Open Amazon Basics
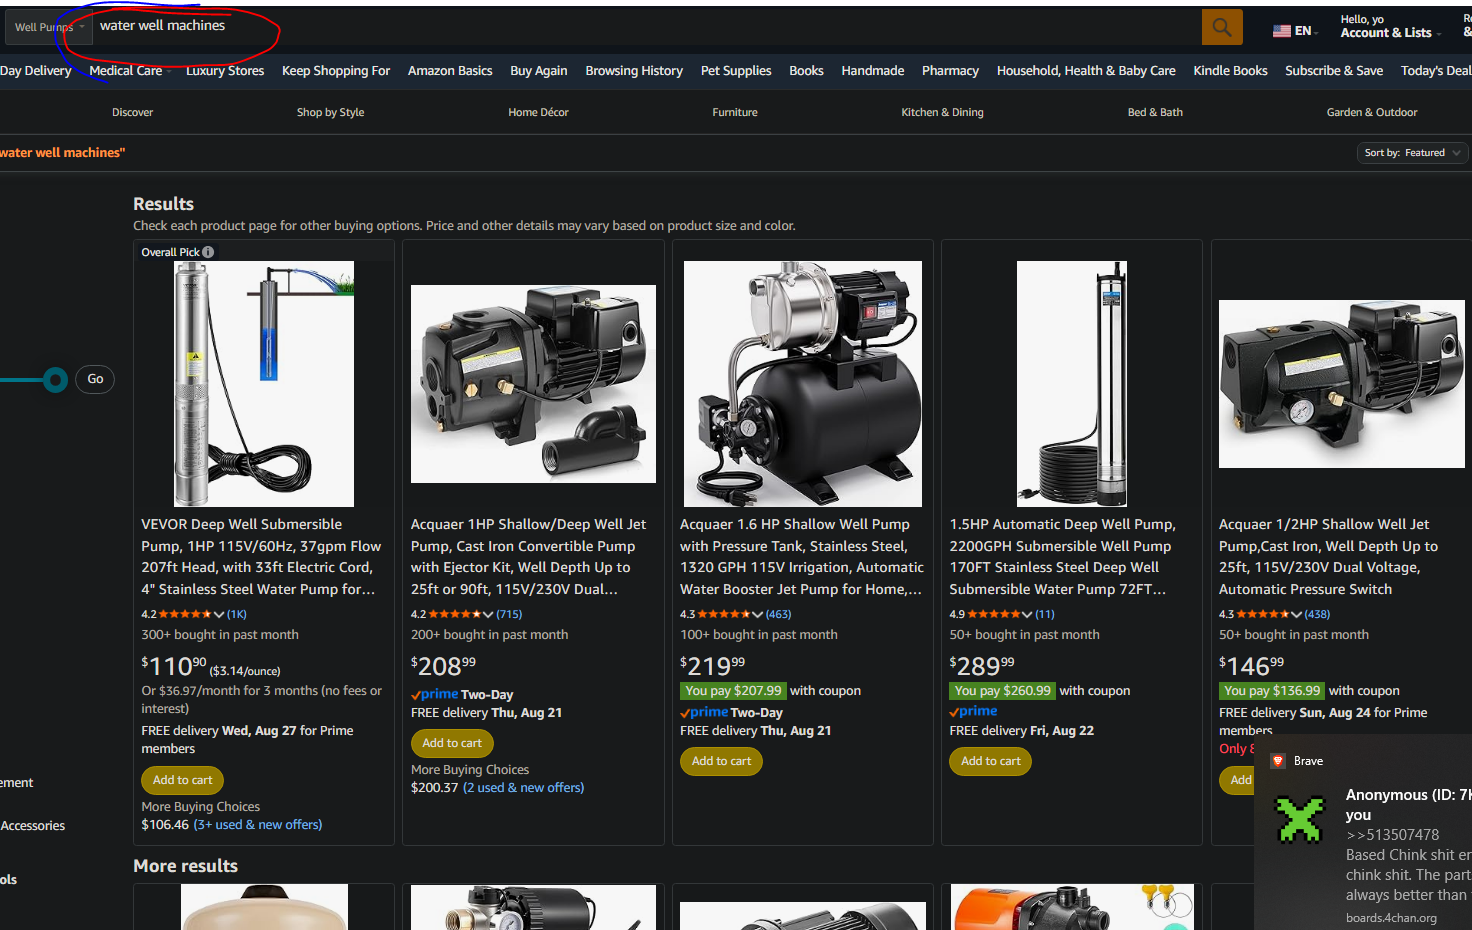Viewport: 1472px width, 930px height. pyautogui.click(x=450, y=71)
